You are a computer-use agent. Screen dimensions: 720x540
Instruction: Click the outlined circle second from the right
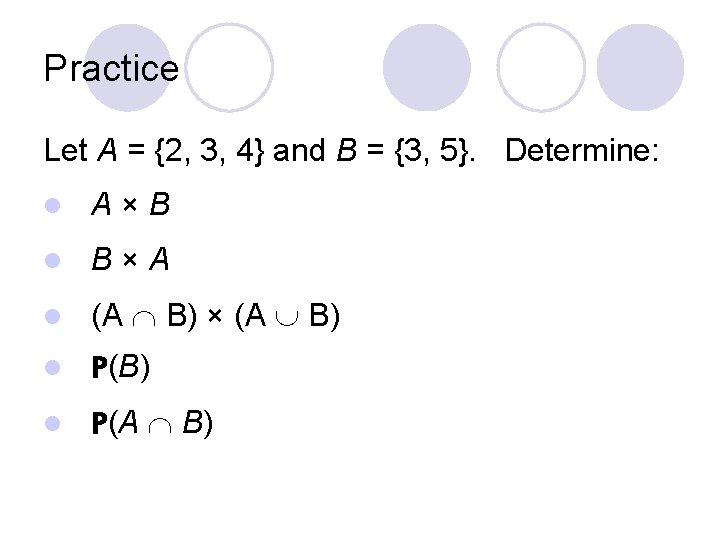[541, 67]
